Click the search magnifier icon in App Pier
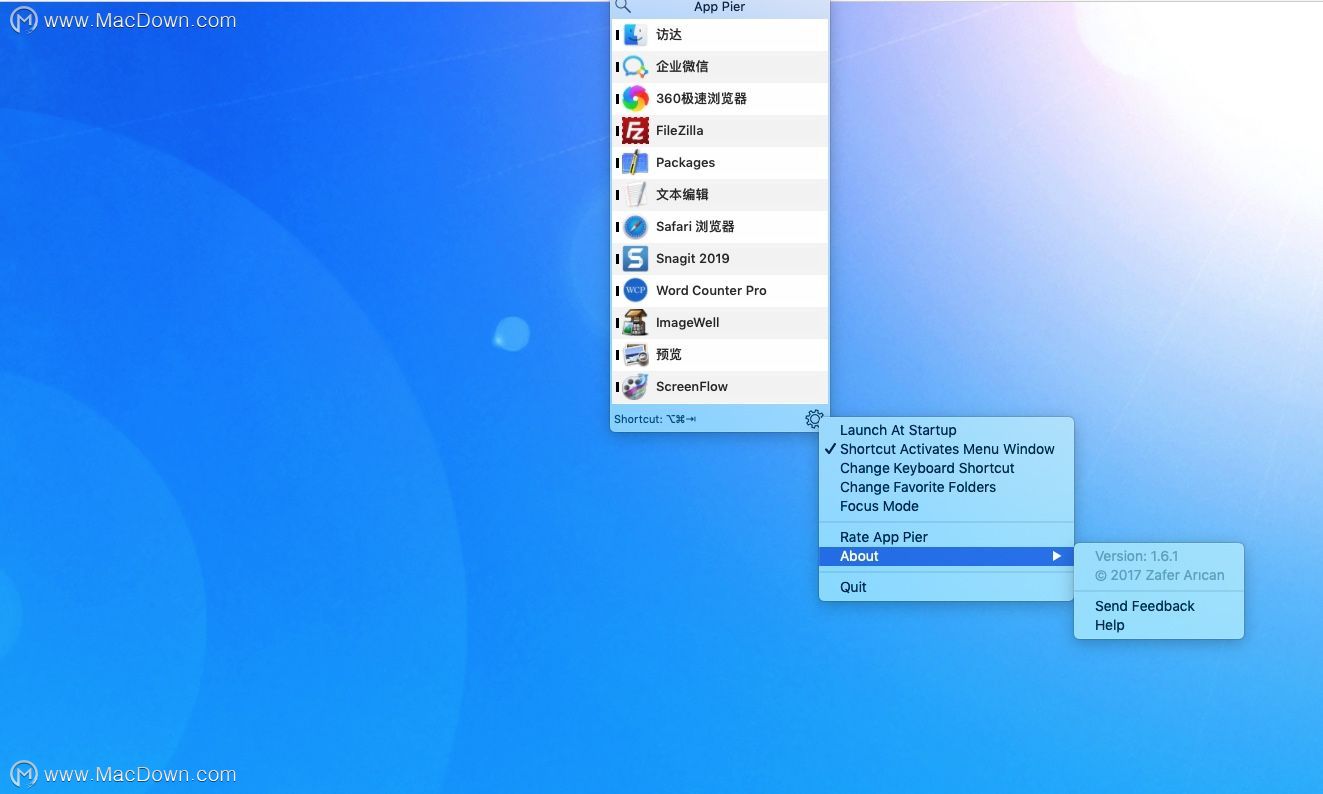Screen dimensions: 1323x794 click(623, 6)
